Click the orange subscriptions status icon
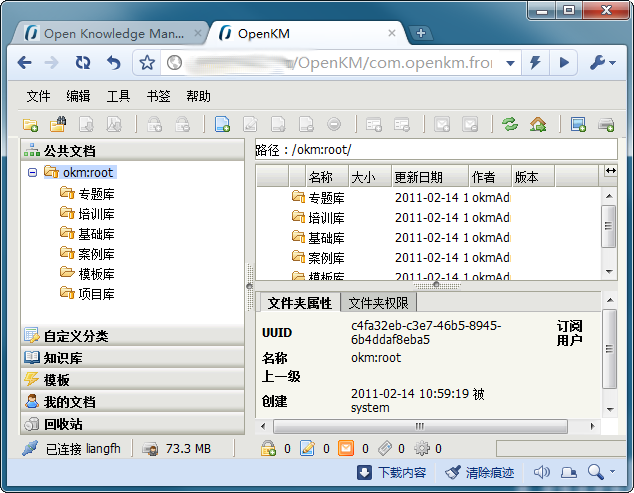The height and width of the screenshot is (493, 634). coord(346,448)
